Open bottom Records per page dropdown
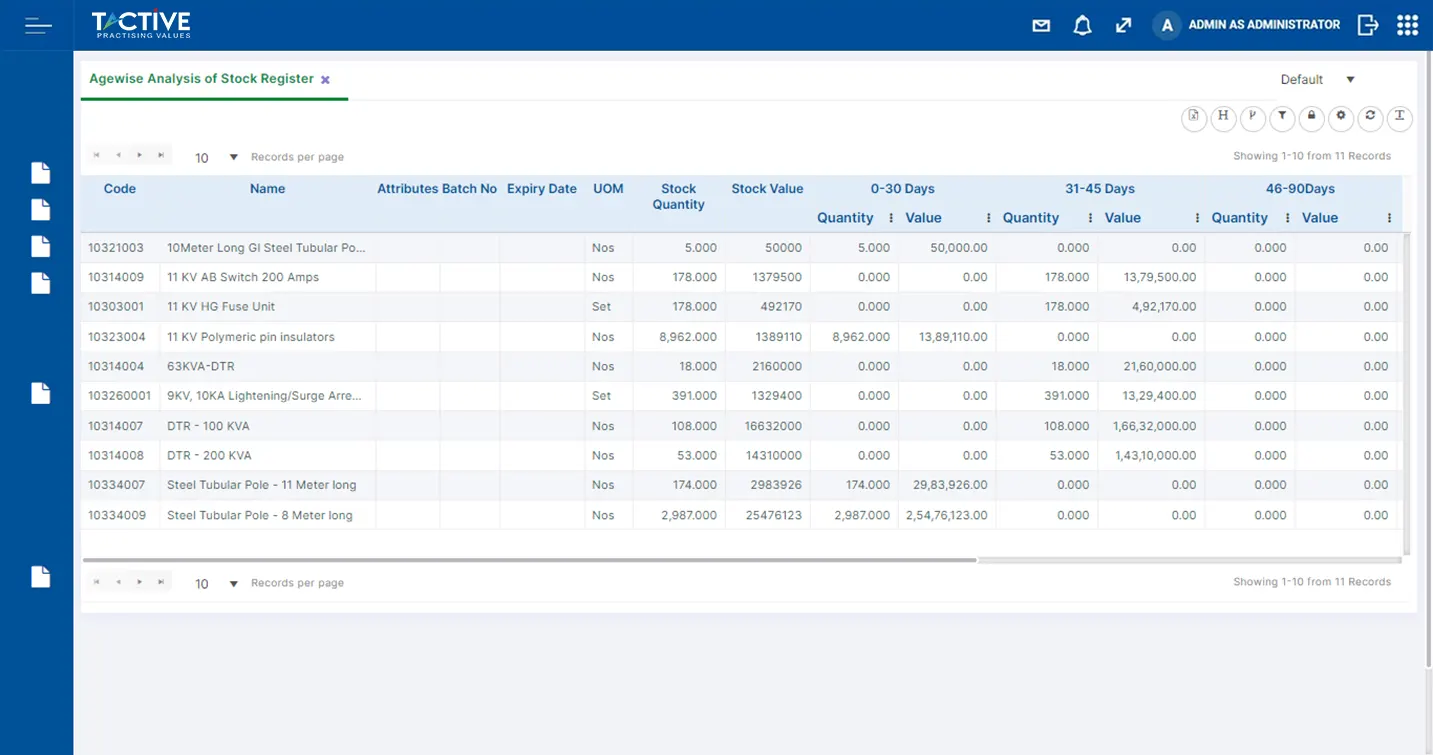 tap(217, 584)
